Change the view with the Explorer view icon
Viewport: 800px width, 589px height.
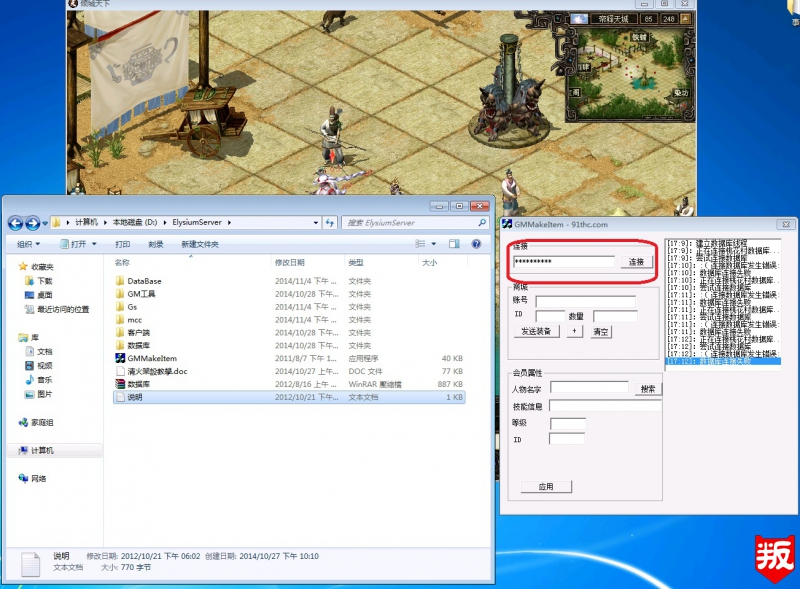[x=420, y=244]
